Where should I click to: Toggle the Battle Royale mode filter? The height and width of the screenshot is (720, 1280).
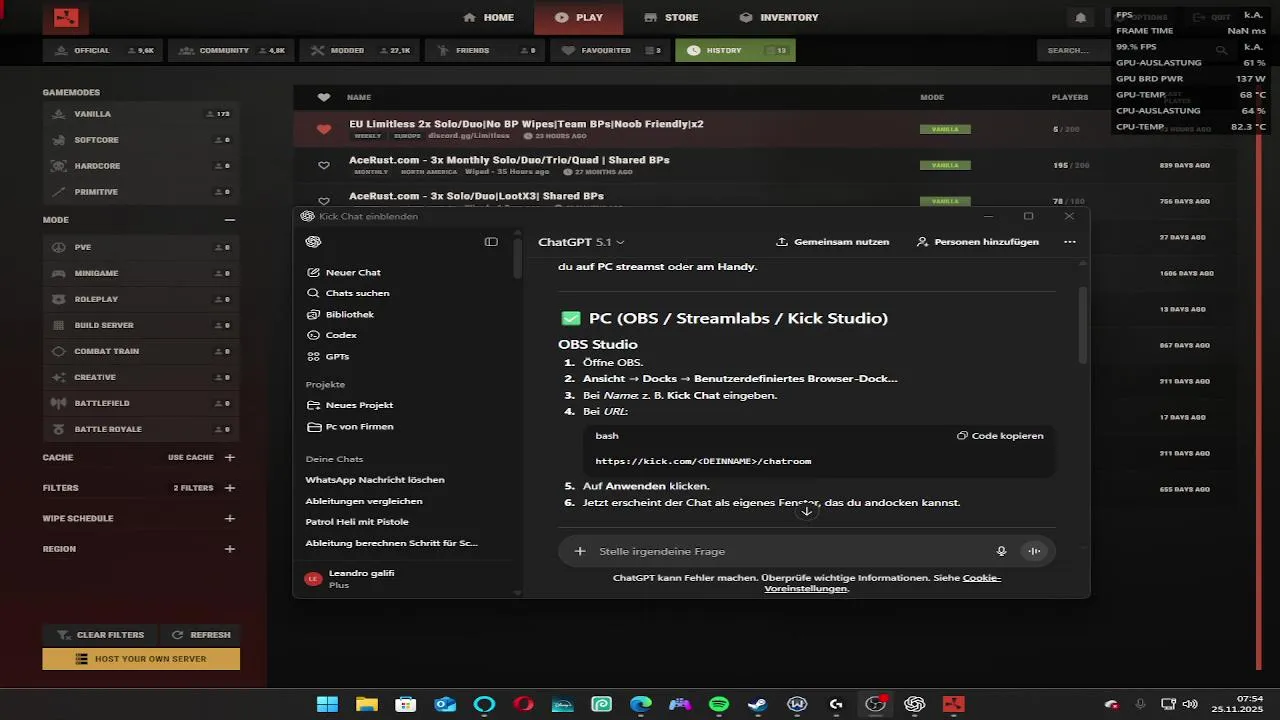coord(141,429)
